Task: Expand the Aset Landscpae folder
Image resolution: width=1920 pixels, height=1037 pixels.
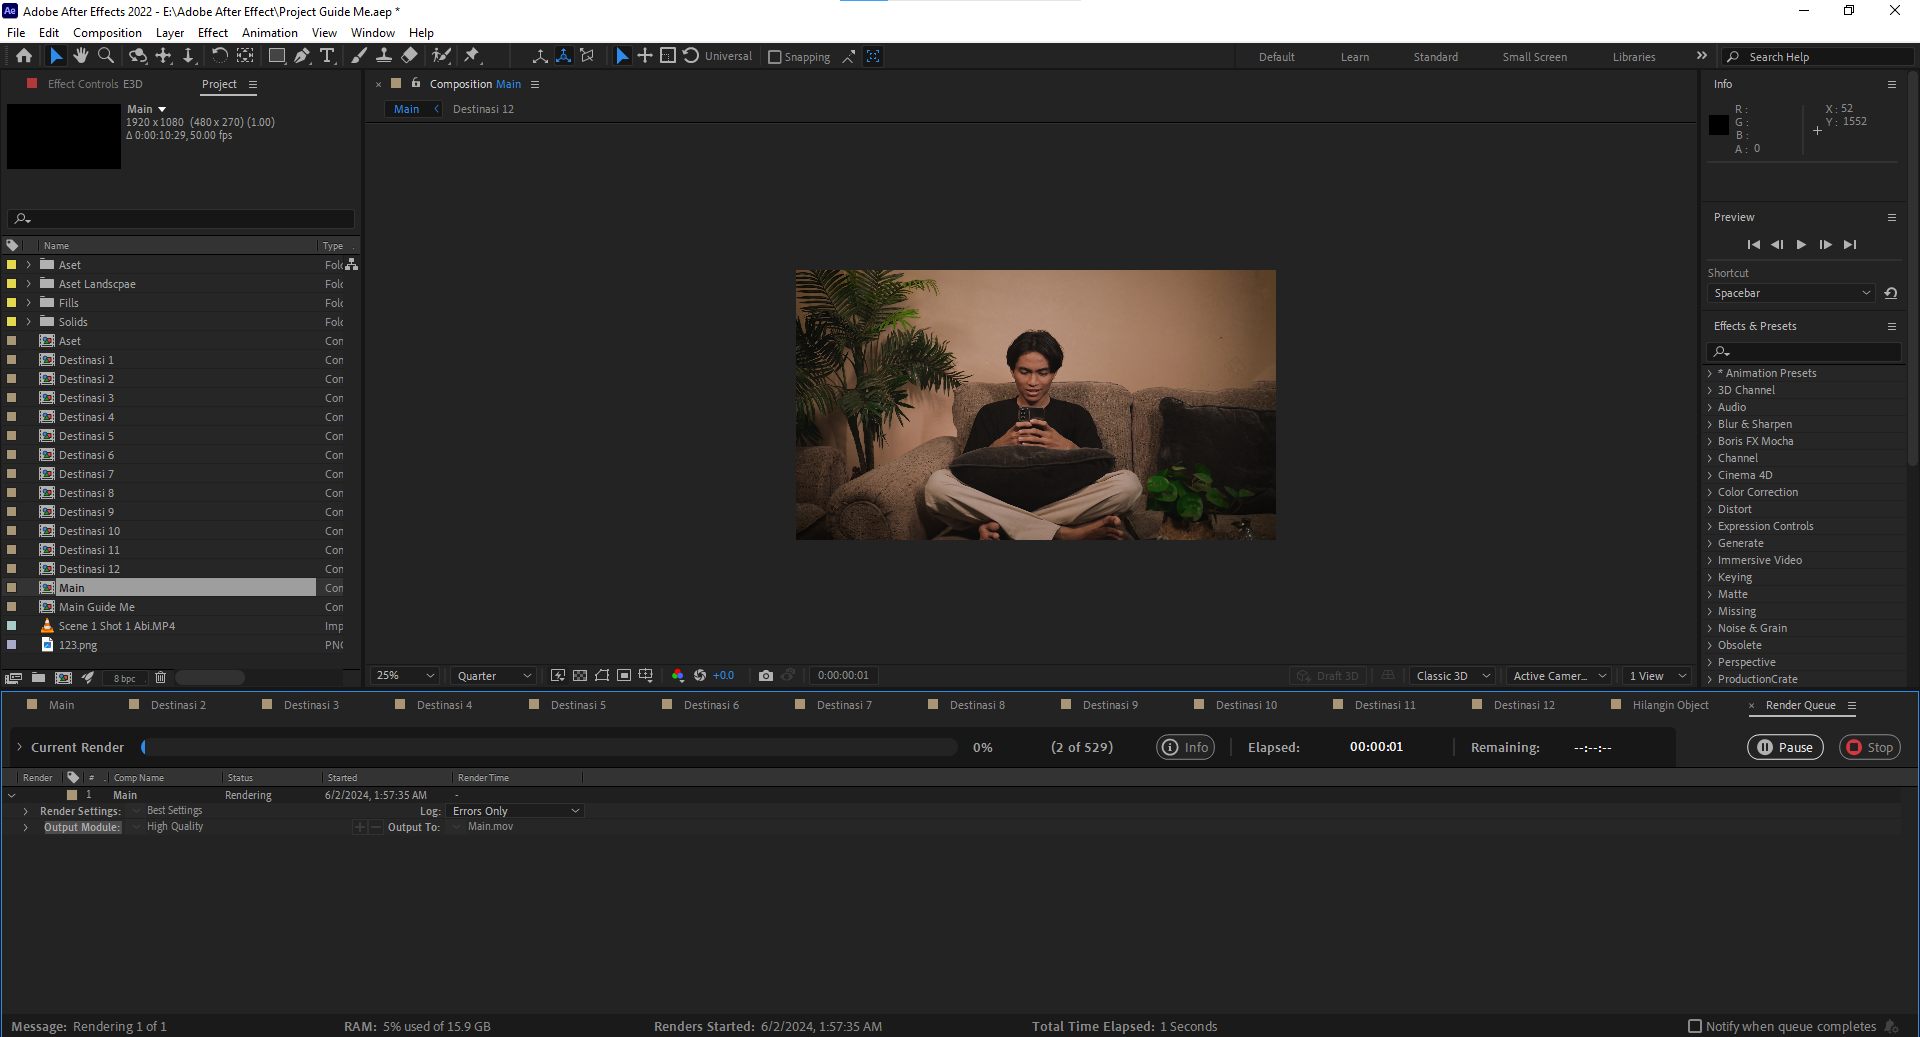Action: [29, 284]
